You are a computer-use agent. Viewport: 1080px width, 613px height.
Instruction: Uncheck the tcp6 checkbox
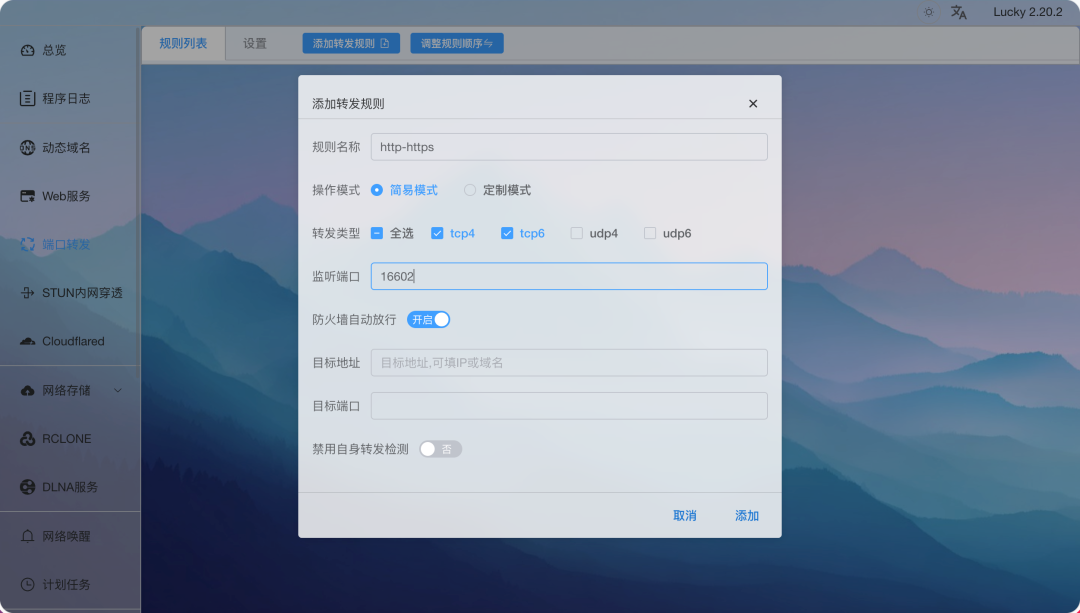507,233
